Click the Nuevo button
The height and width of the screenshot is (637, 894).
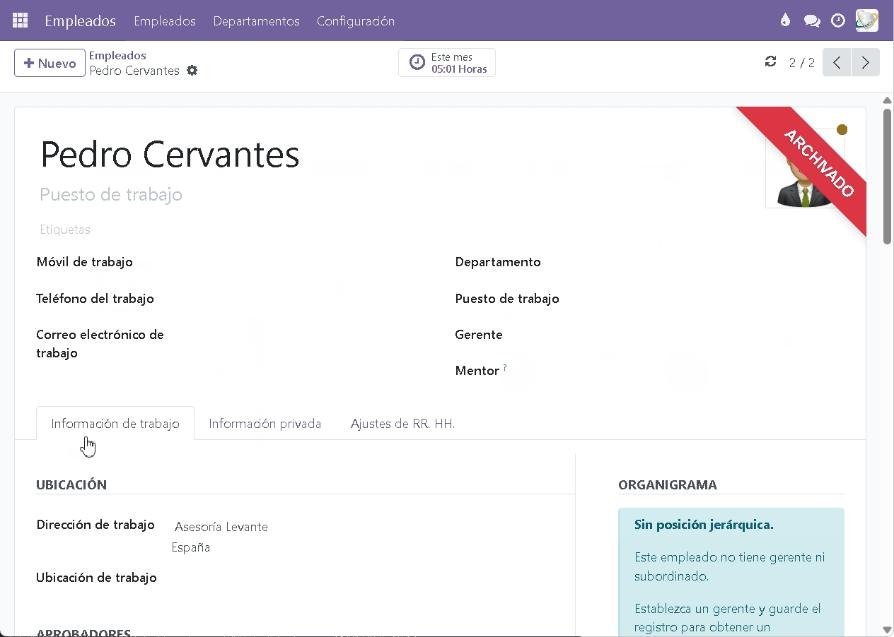click(49, 63)
